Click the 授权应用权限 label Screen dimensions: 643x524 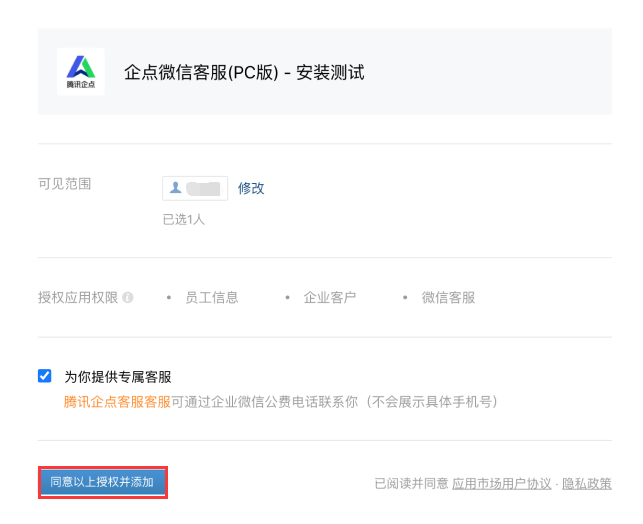point(78,297)
